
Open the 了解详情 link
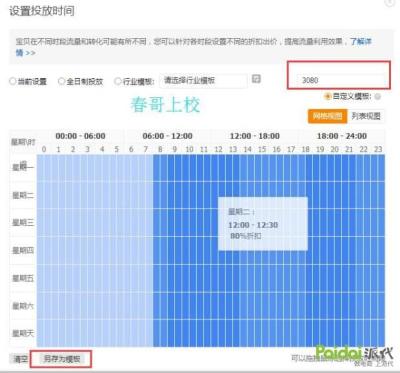[361, 42]
